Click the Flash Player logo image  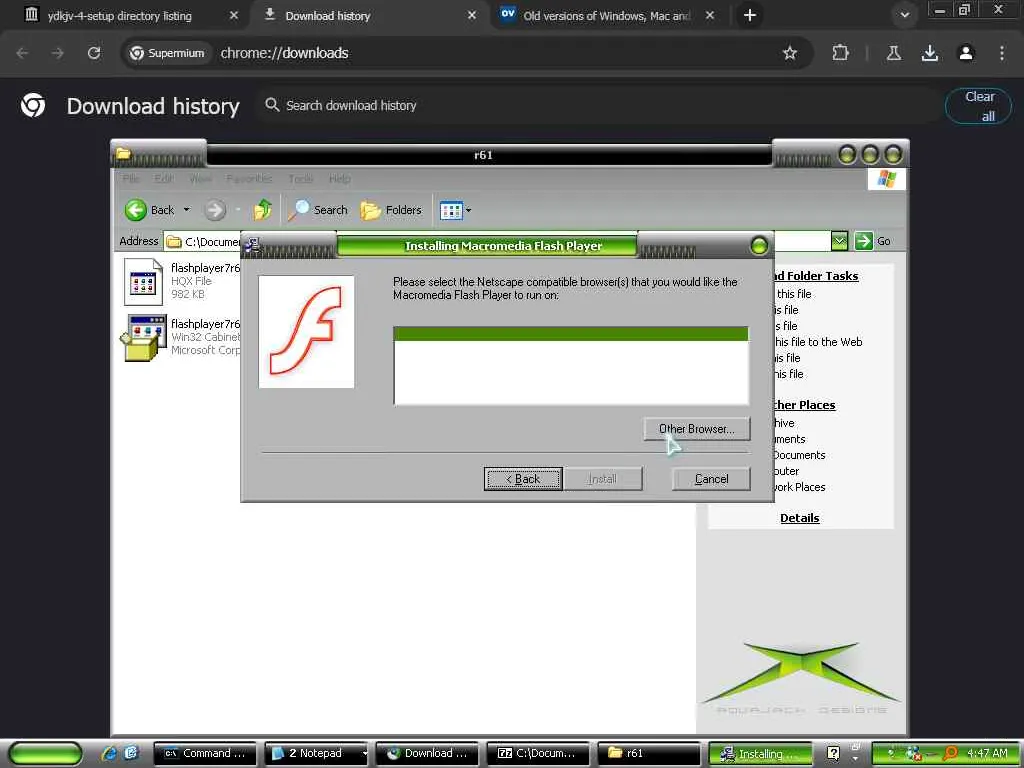click(306, 332)
